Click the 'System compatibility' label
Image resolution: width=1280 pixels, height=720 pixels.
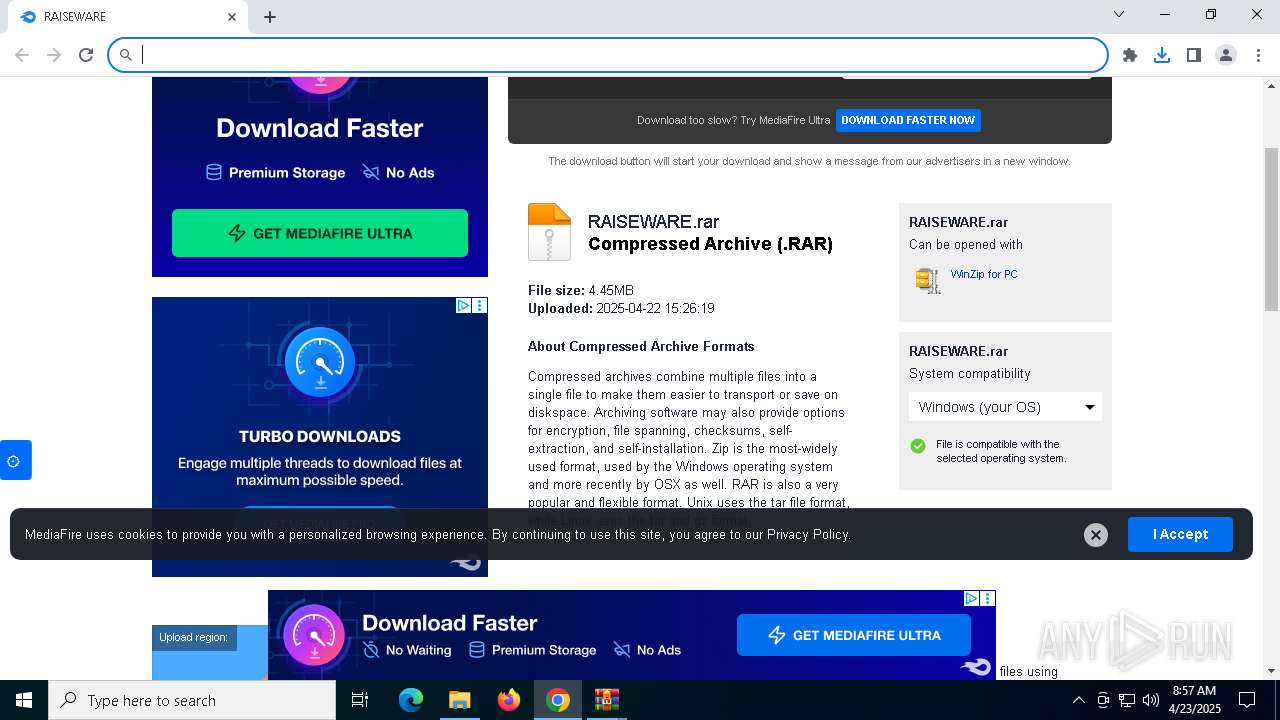tap(969, 373)
